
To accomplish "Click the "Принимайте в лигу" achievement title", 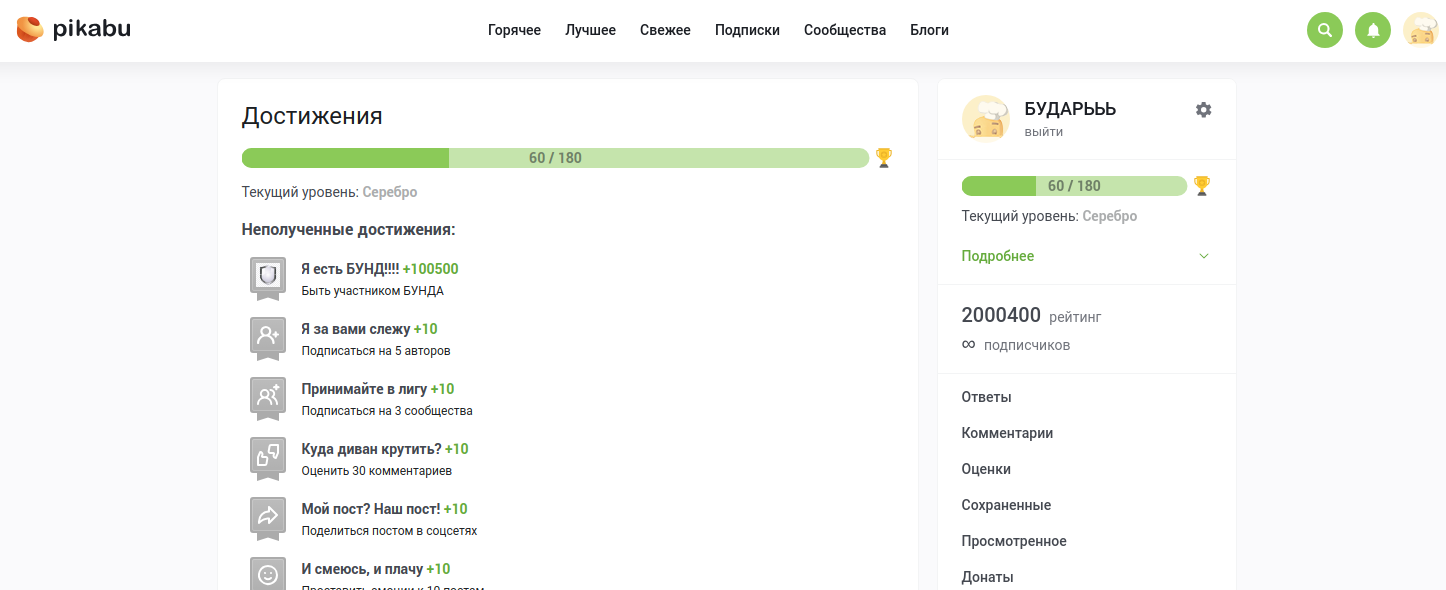I will click(364, 389).
